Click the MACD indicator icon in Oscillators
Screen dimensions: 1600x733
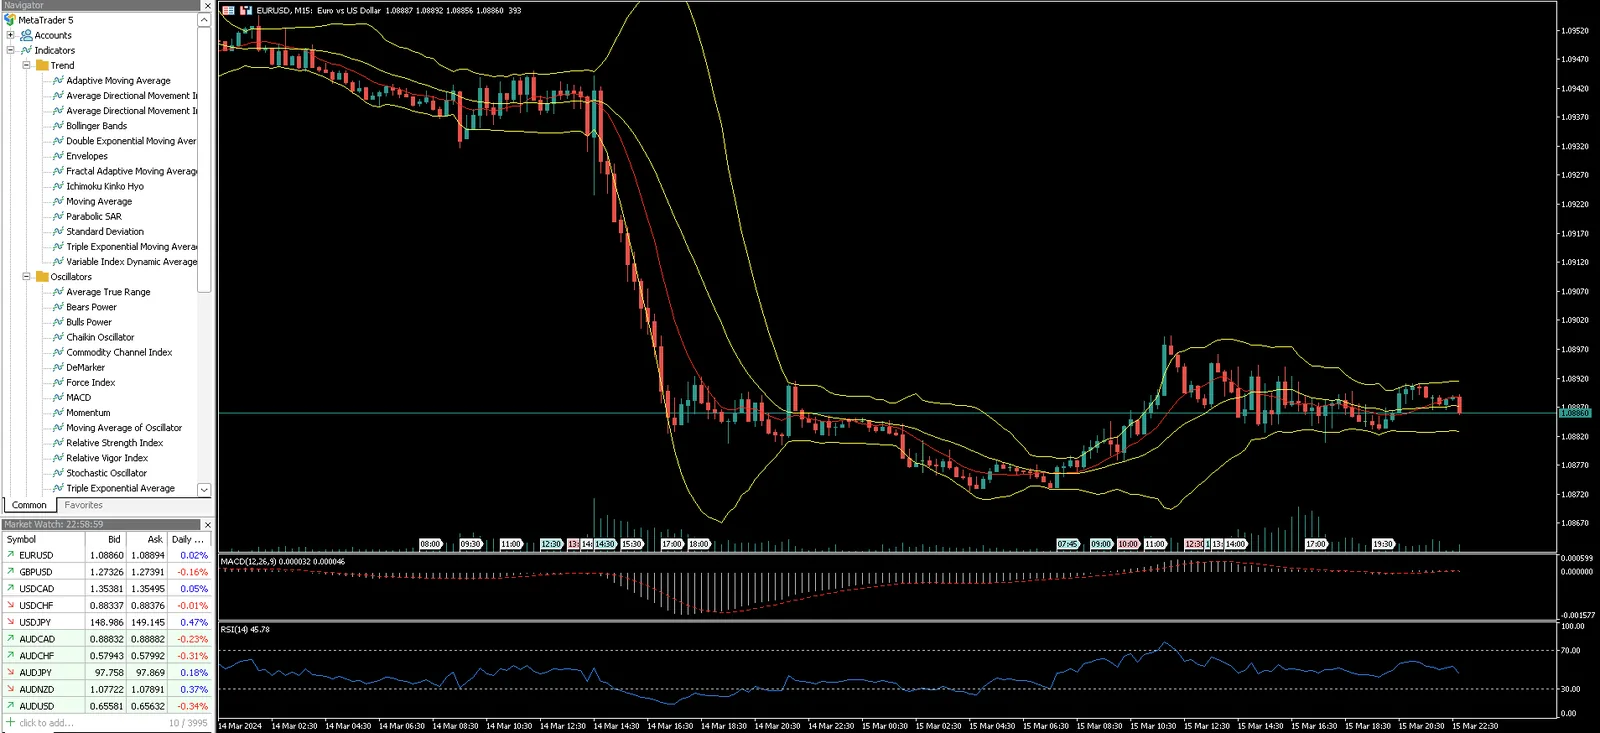point(58,397)
